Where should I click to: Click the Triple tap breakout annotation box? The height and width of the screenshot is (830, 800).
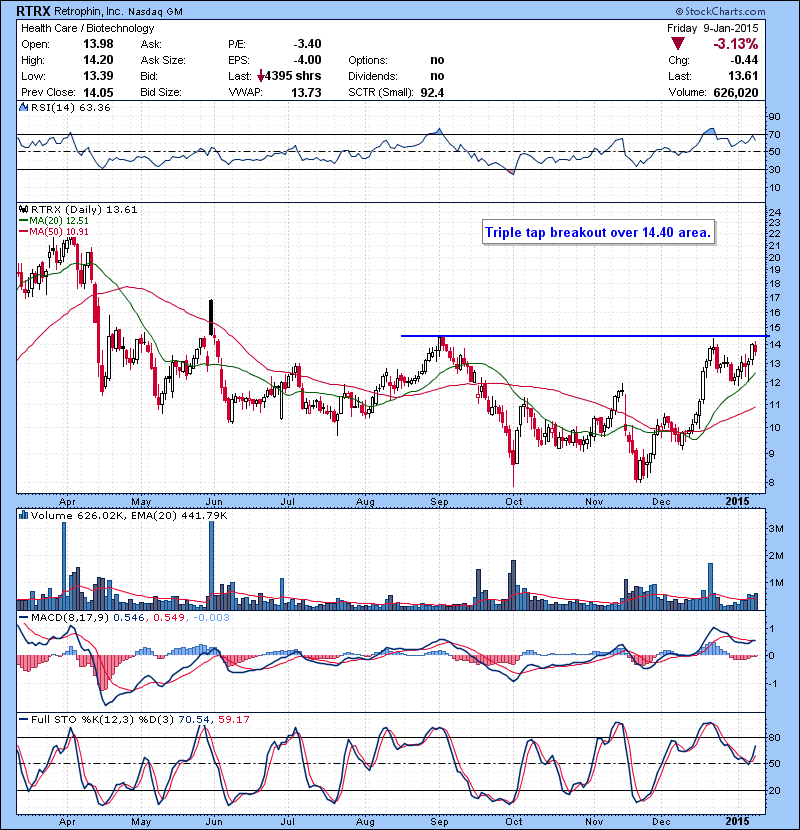click(x=598, y=232)
